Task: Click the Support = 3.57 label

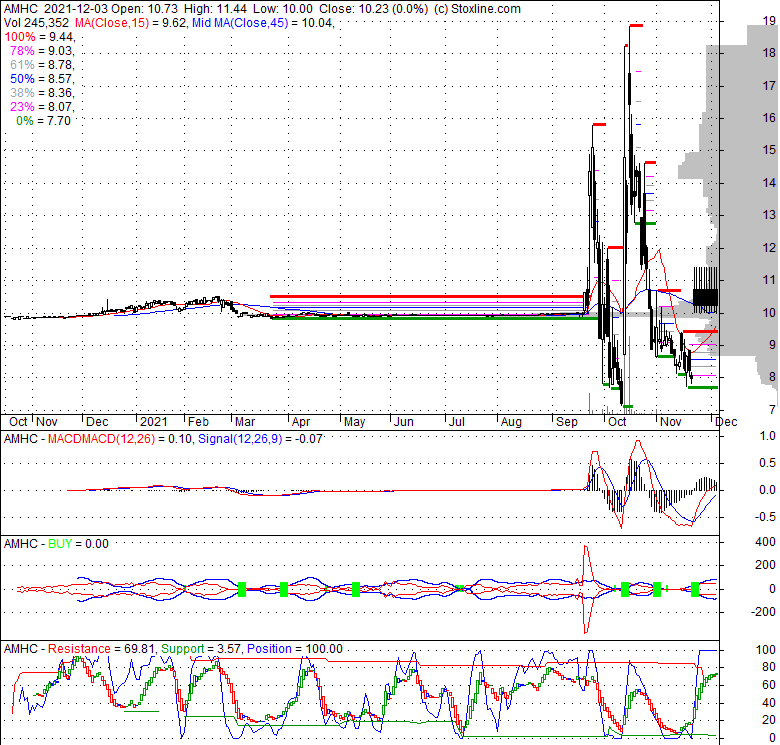Action: coord(200,649)
